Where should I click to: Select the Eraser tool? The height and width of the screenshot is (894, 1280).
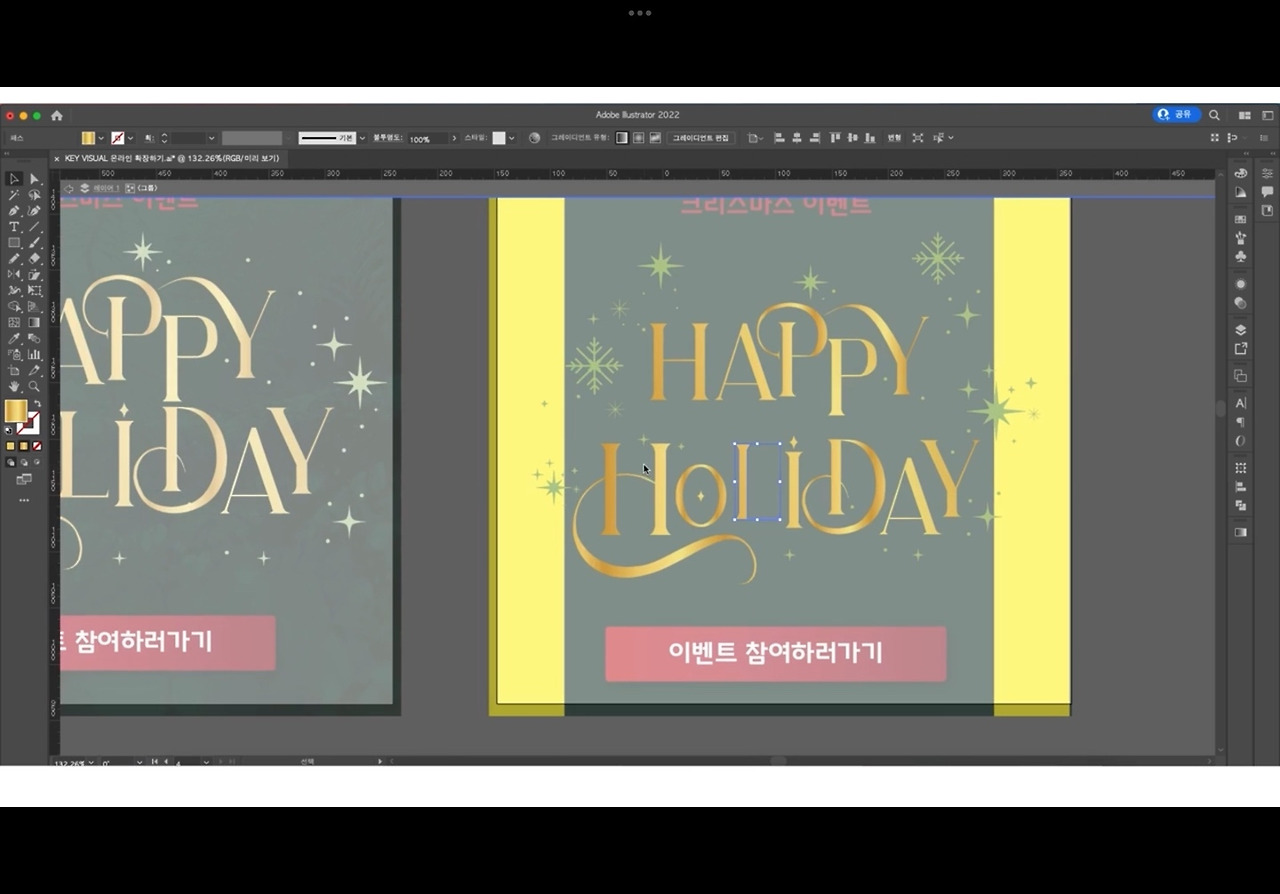pos(34,259)
